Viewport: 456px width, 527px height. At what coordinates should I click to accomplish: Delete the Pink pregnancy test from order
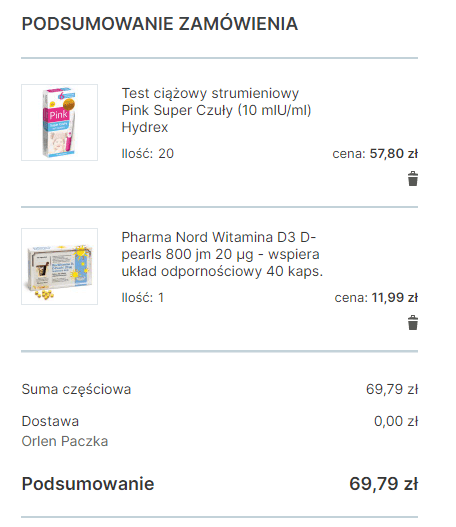point(413,178)
